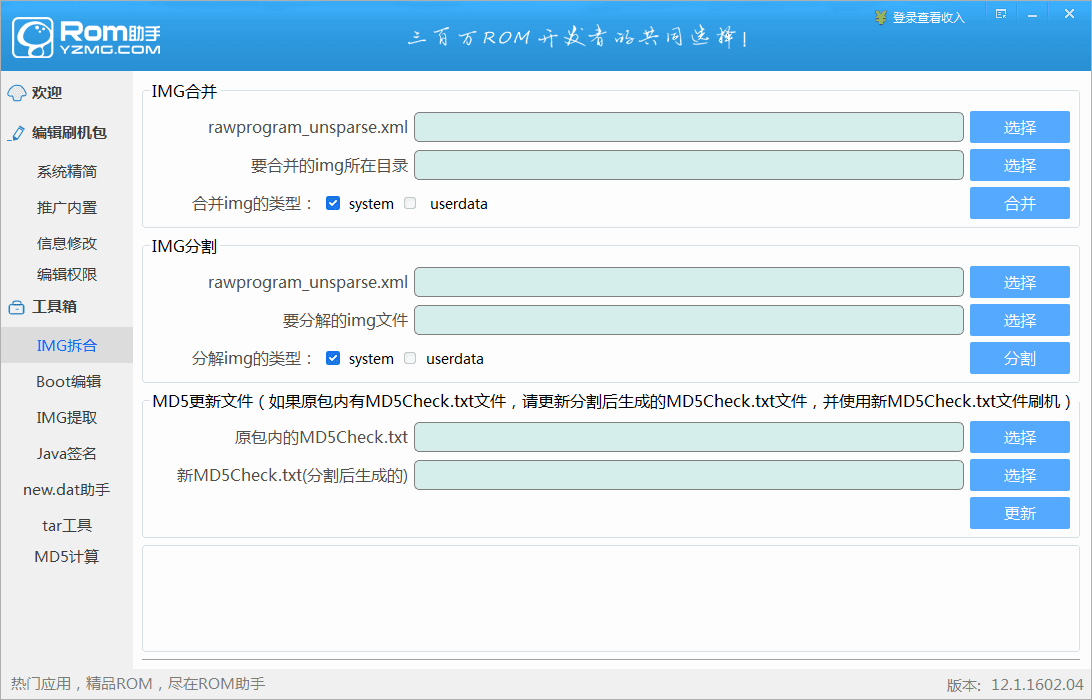Open the title bar menu icon
Image resolution: width=1092 pixels, height=700 pixels.
pyautogui.click(x=1000, y=13)
